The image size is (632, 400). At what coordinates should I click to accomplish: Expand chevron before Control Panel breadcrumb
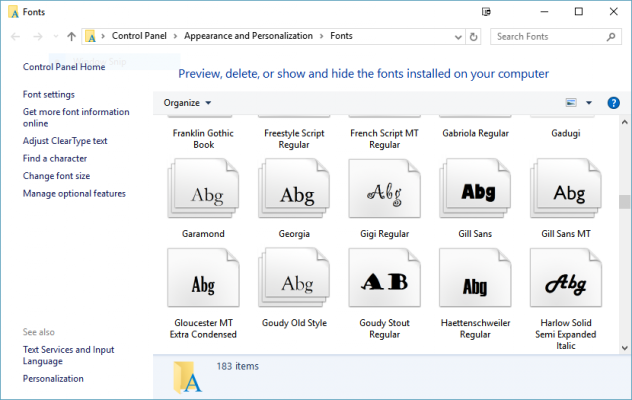(103, 36)
